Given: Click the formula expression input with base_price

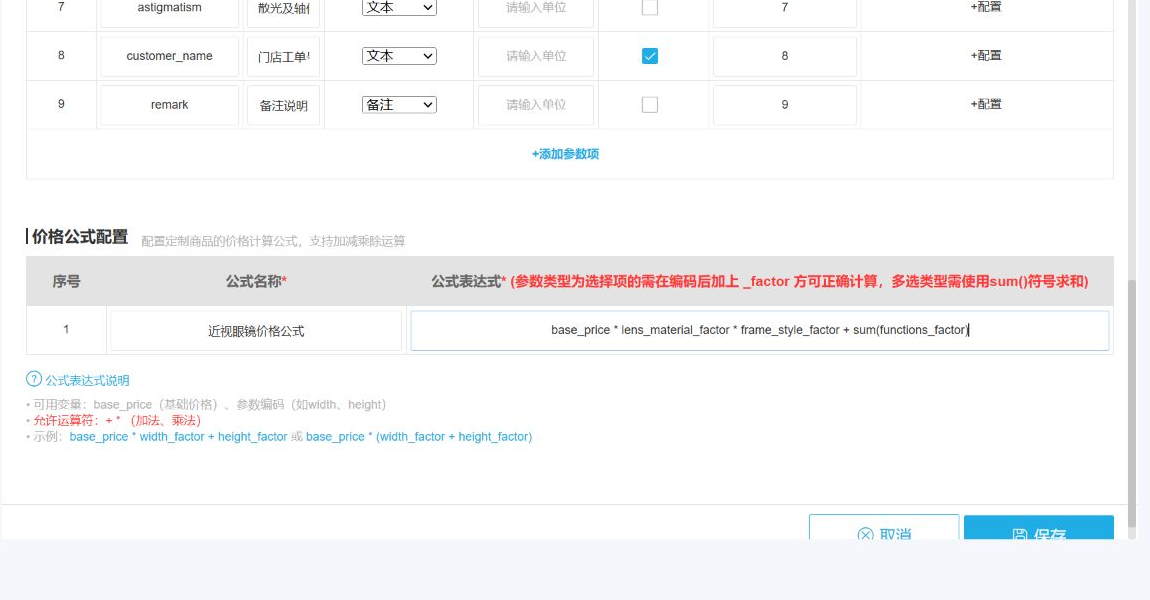Looking at the screenshot, I should [x=760, y=331].
